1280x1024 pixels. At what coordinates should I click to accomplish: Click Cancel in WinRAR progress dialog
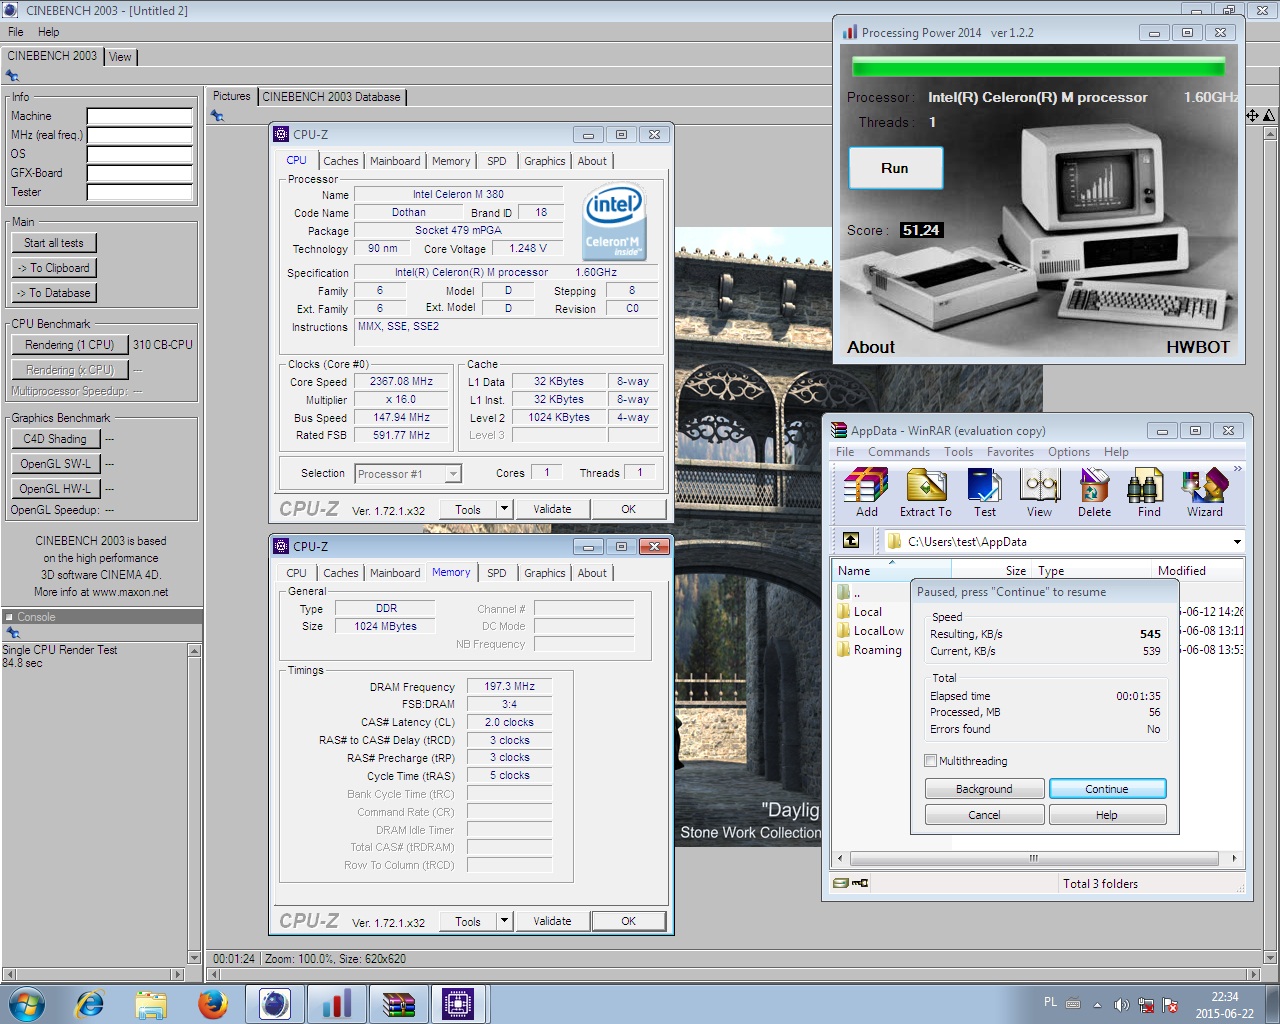(984, 815)
